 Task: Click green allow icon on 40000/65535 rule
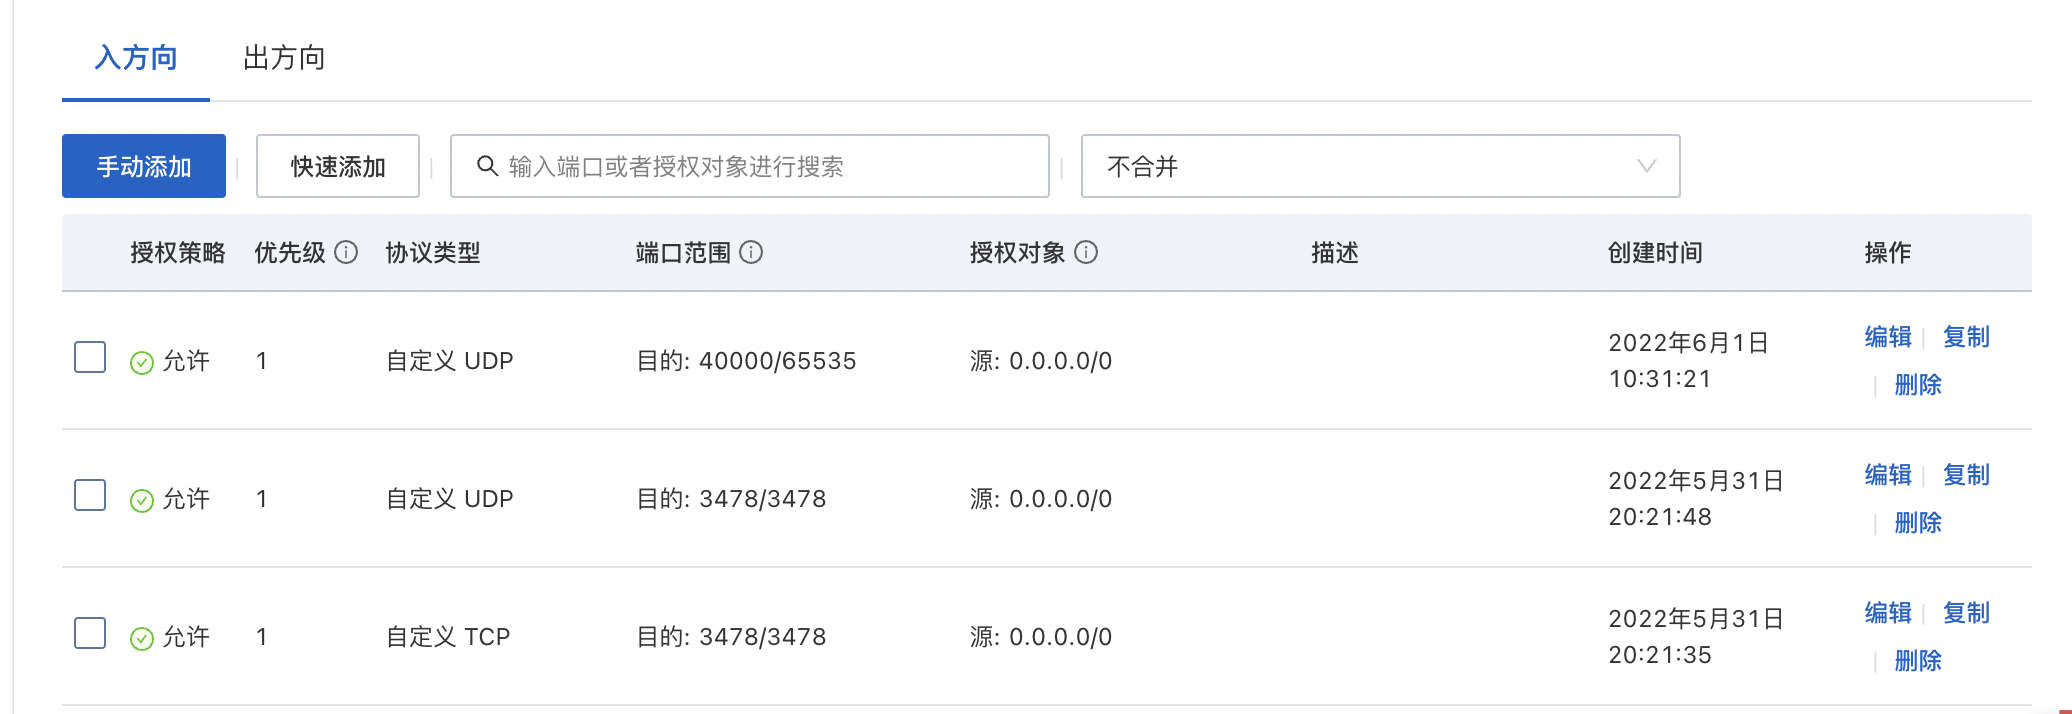click(142, 362)
